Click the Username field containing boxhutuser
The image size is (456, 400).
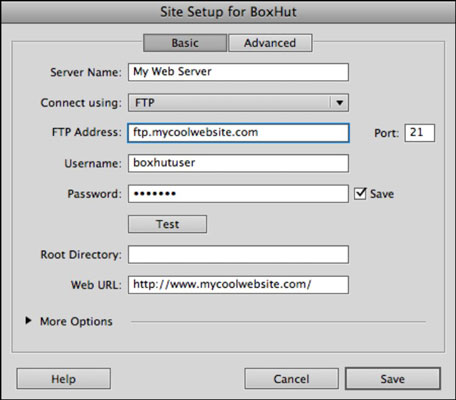(238, 163)
